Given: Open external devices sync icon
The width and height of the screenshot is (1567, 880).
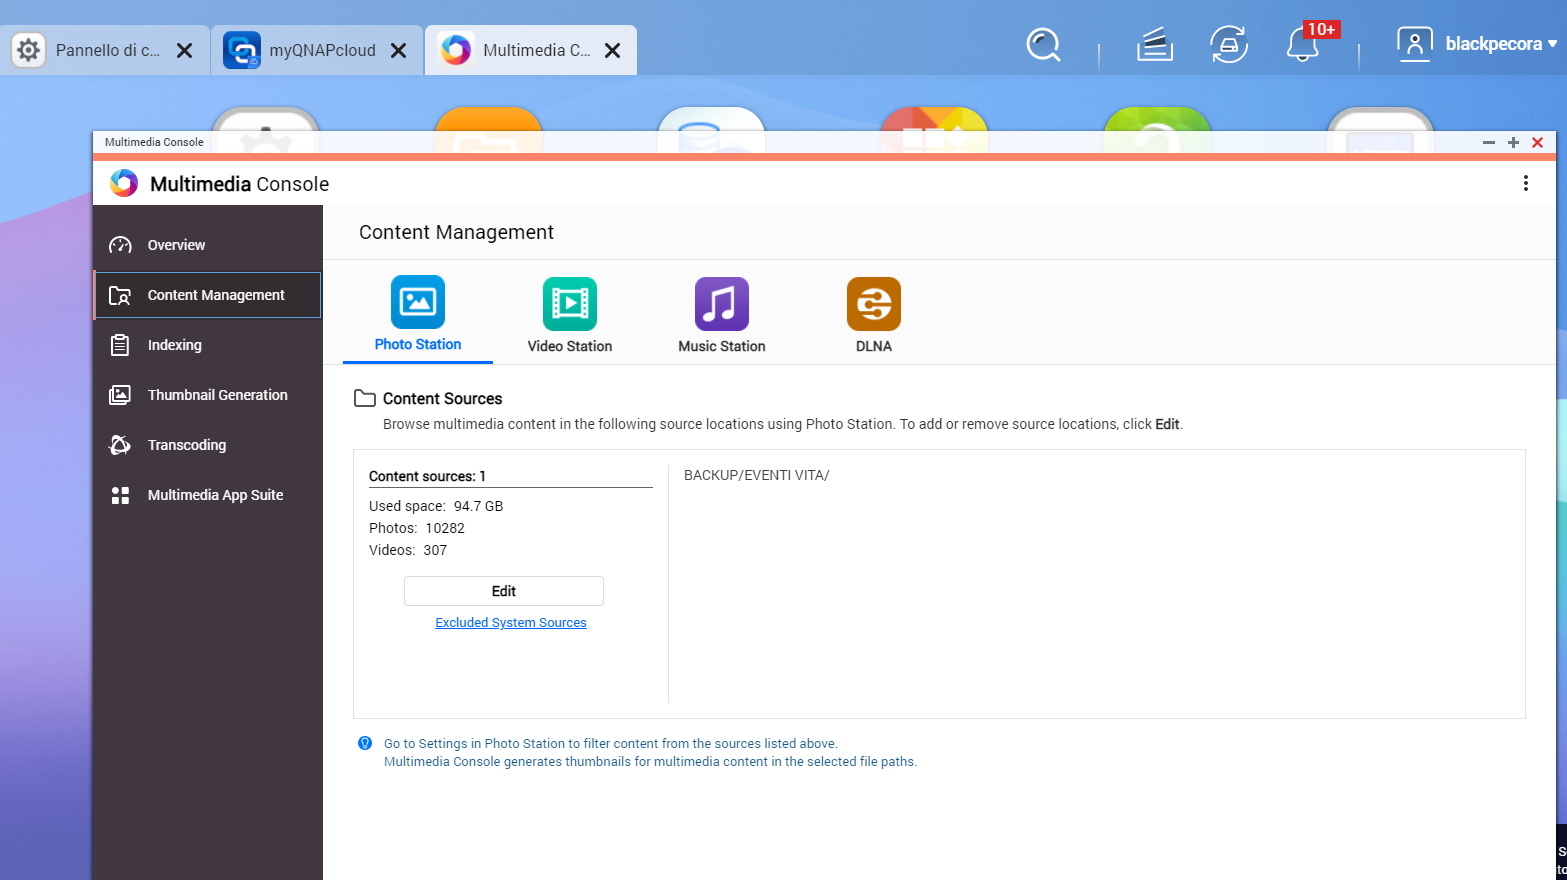Looking at the screenshot, I should coord(1228,45).
